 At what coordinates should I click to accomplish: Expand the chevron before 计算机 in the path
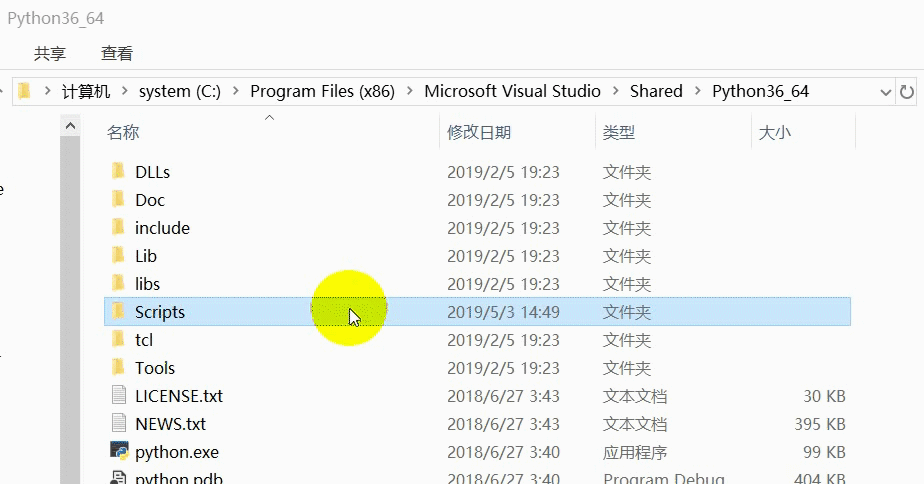click(x=47, y=91)
